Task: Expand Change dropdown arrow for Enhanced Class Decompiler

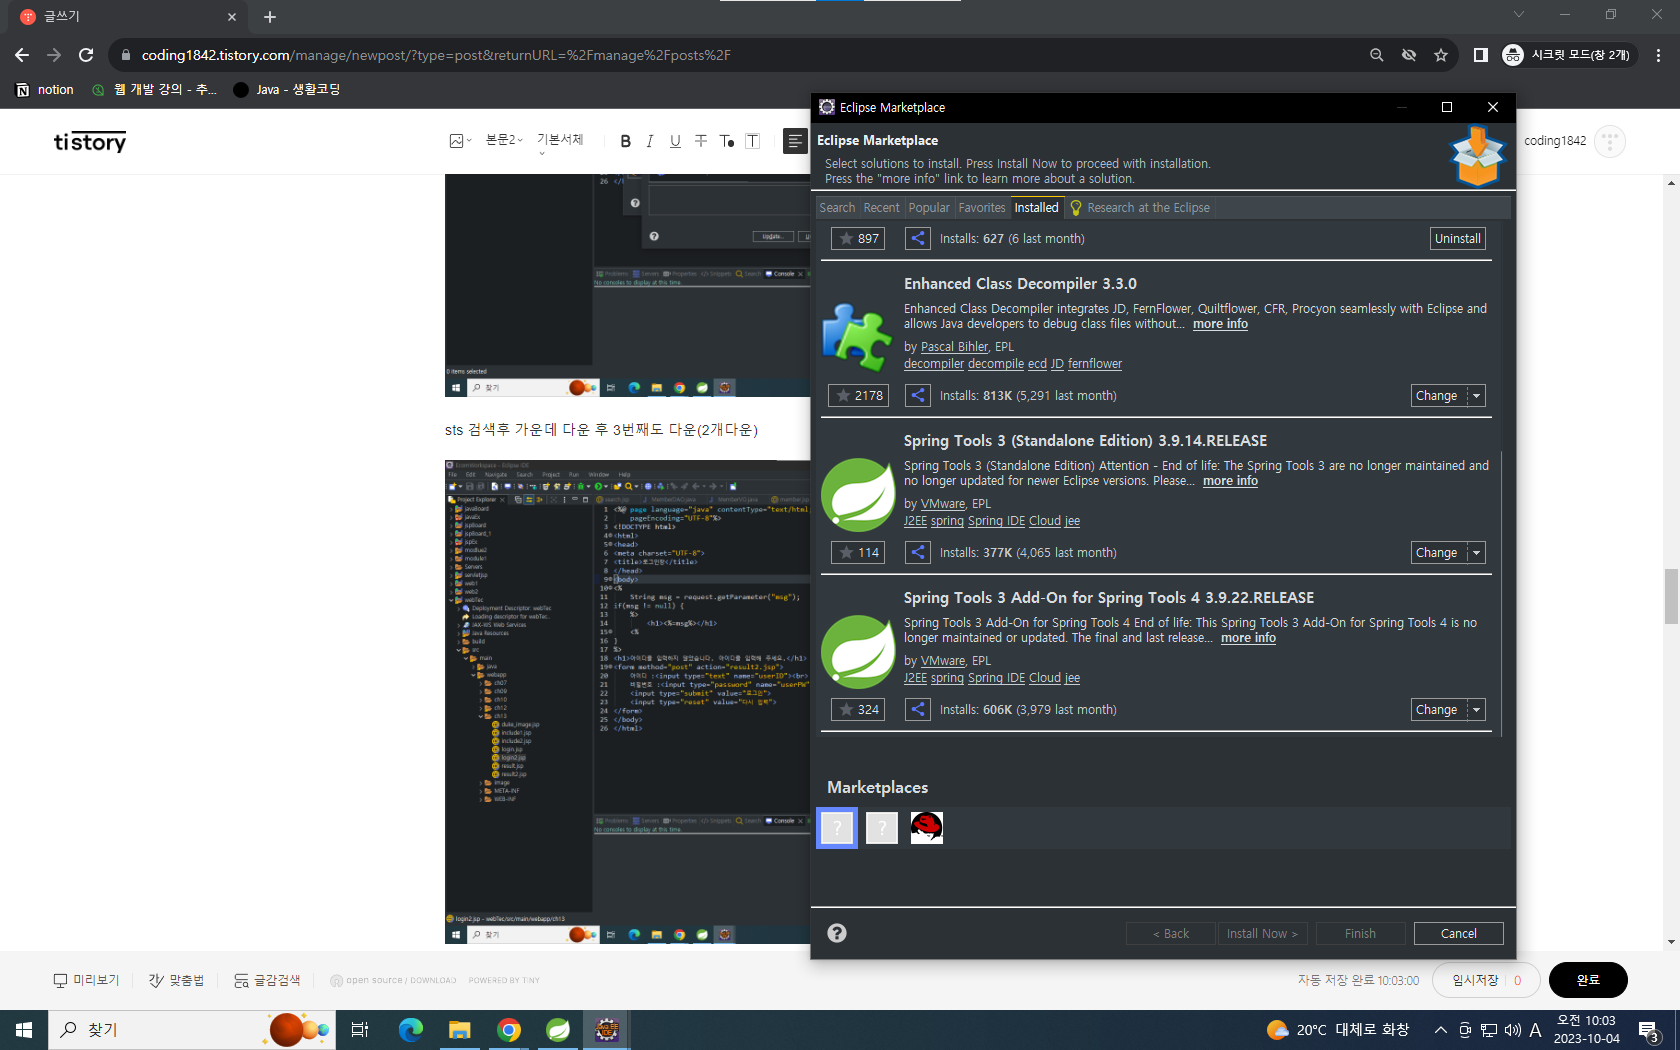Action: coord(1476,396)
